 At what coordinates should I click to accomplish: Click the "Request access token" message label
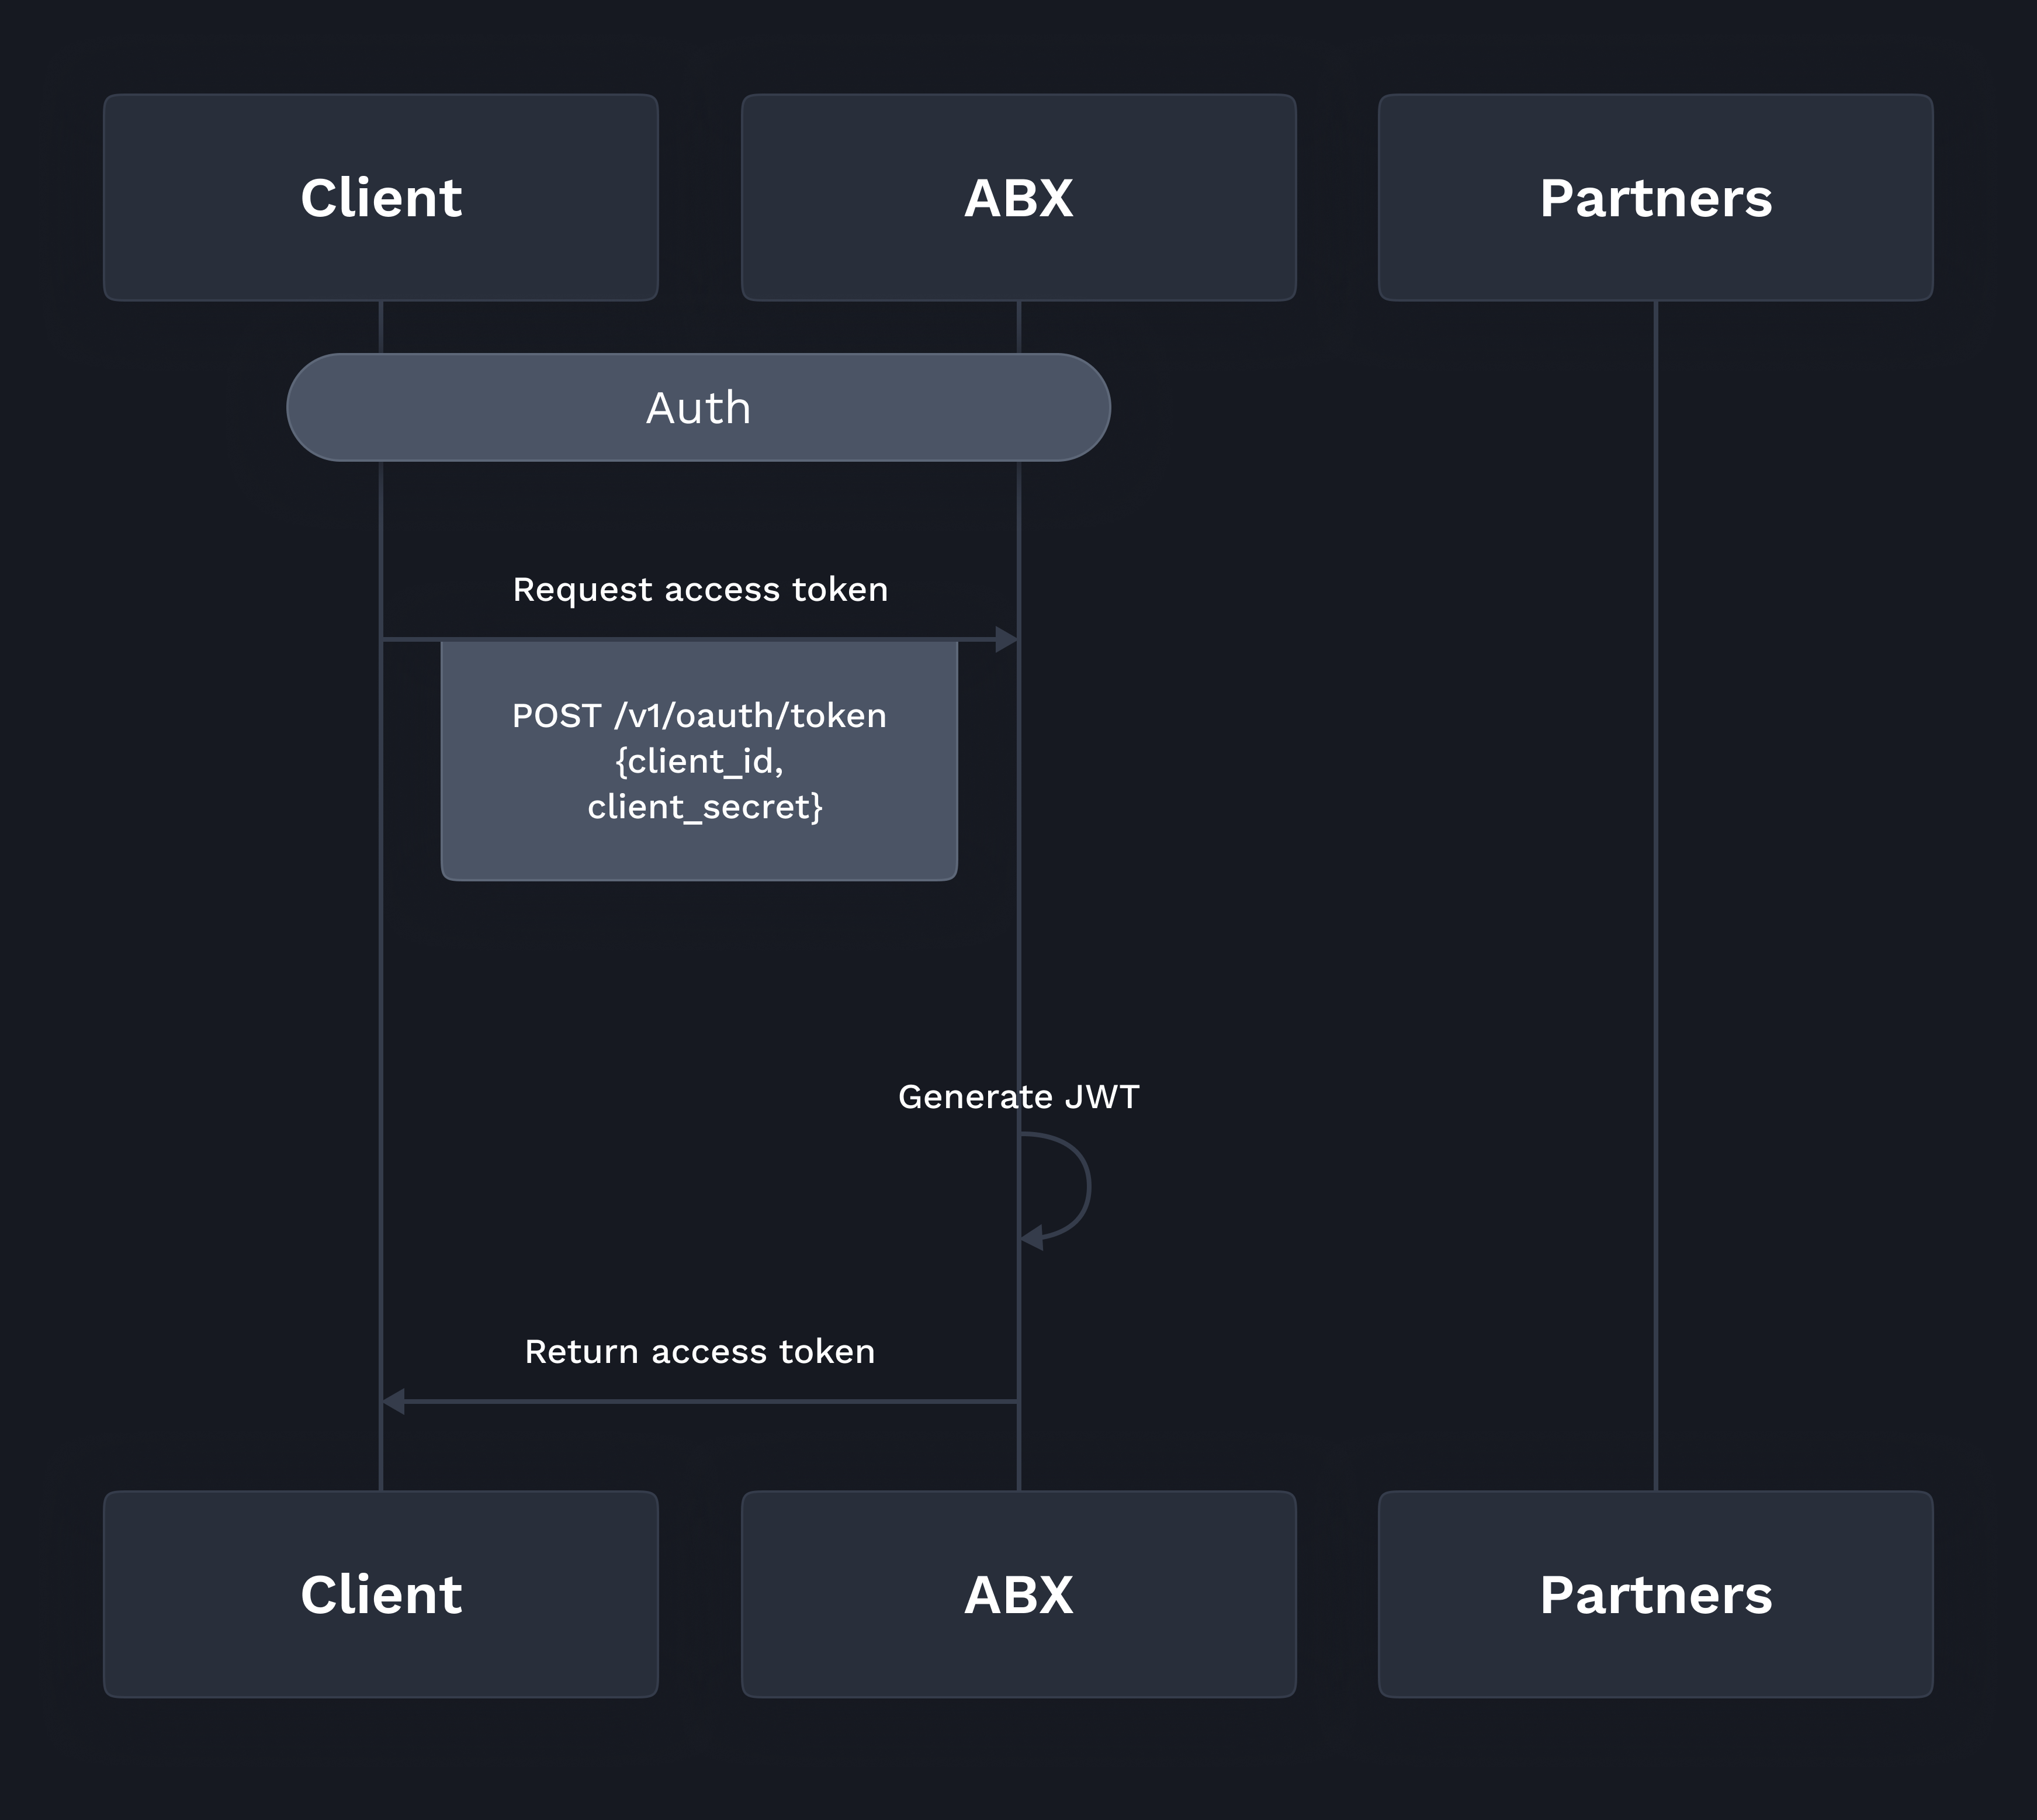click(x=700, y=589)
